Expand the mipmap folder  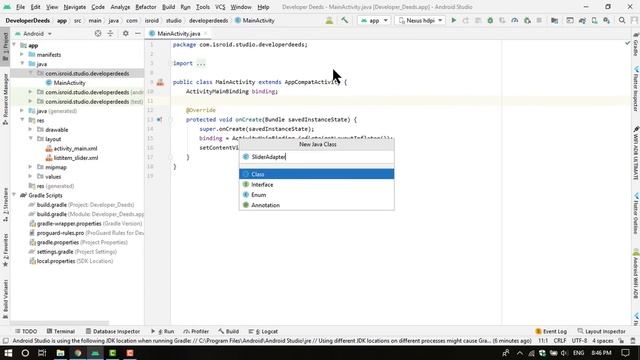pyautogui.click(x=30, y=167)
